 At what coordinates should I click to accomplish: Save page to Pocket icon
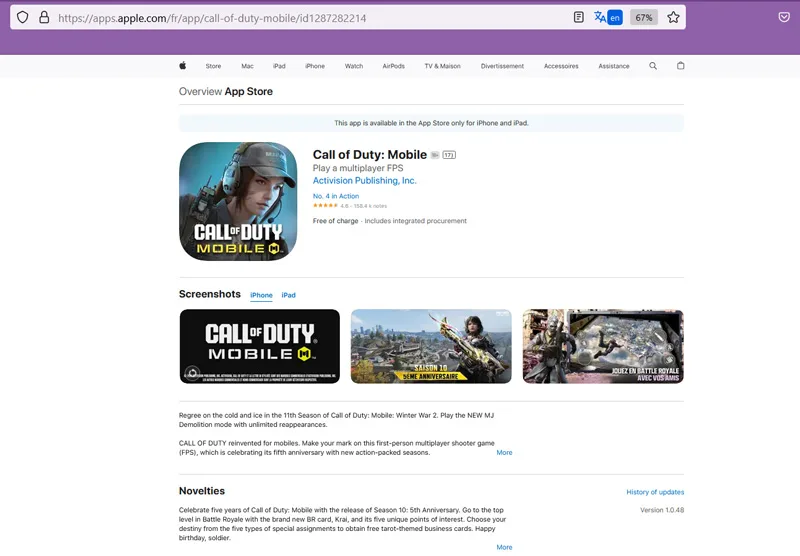pos(784,17)
